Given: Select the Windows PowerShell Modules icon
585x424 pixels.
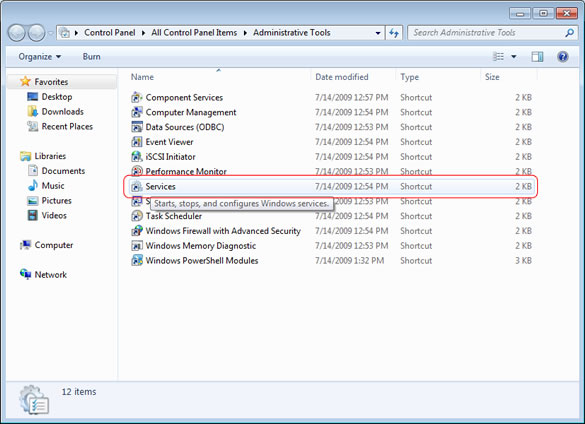Looking at the screenshot, I should 137,261.
